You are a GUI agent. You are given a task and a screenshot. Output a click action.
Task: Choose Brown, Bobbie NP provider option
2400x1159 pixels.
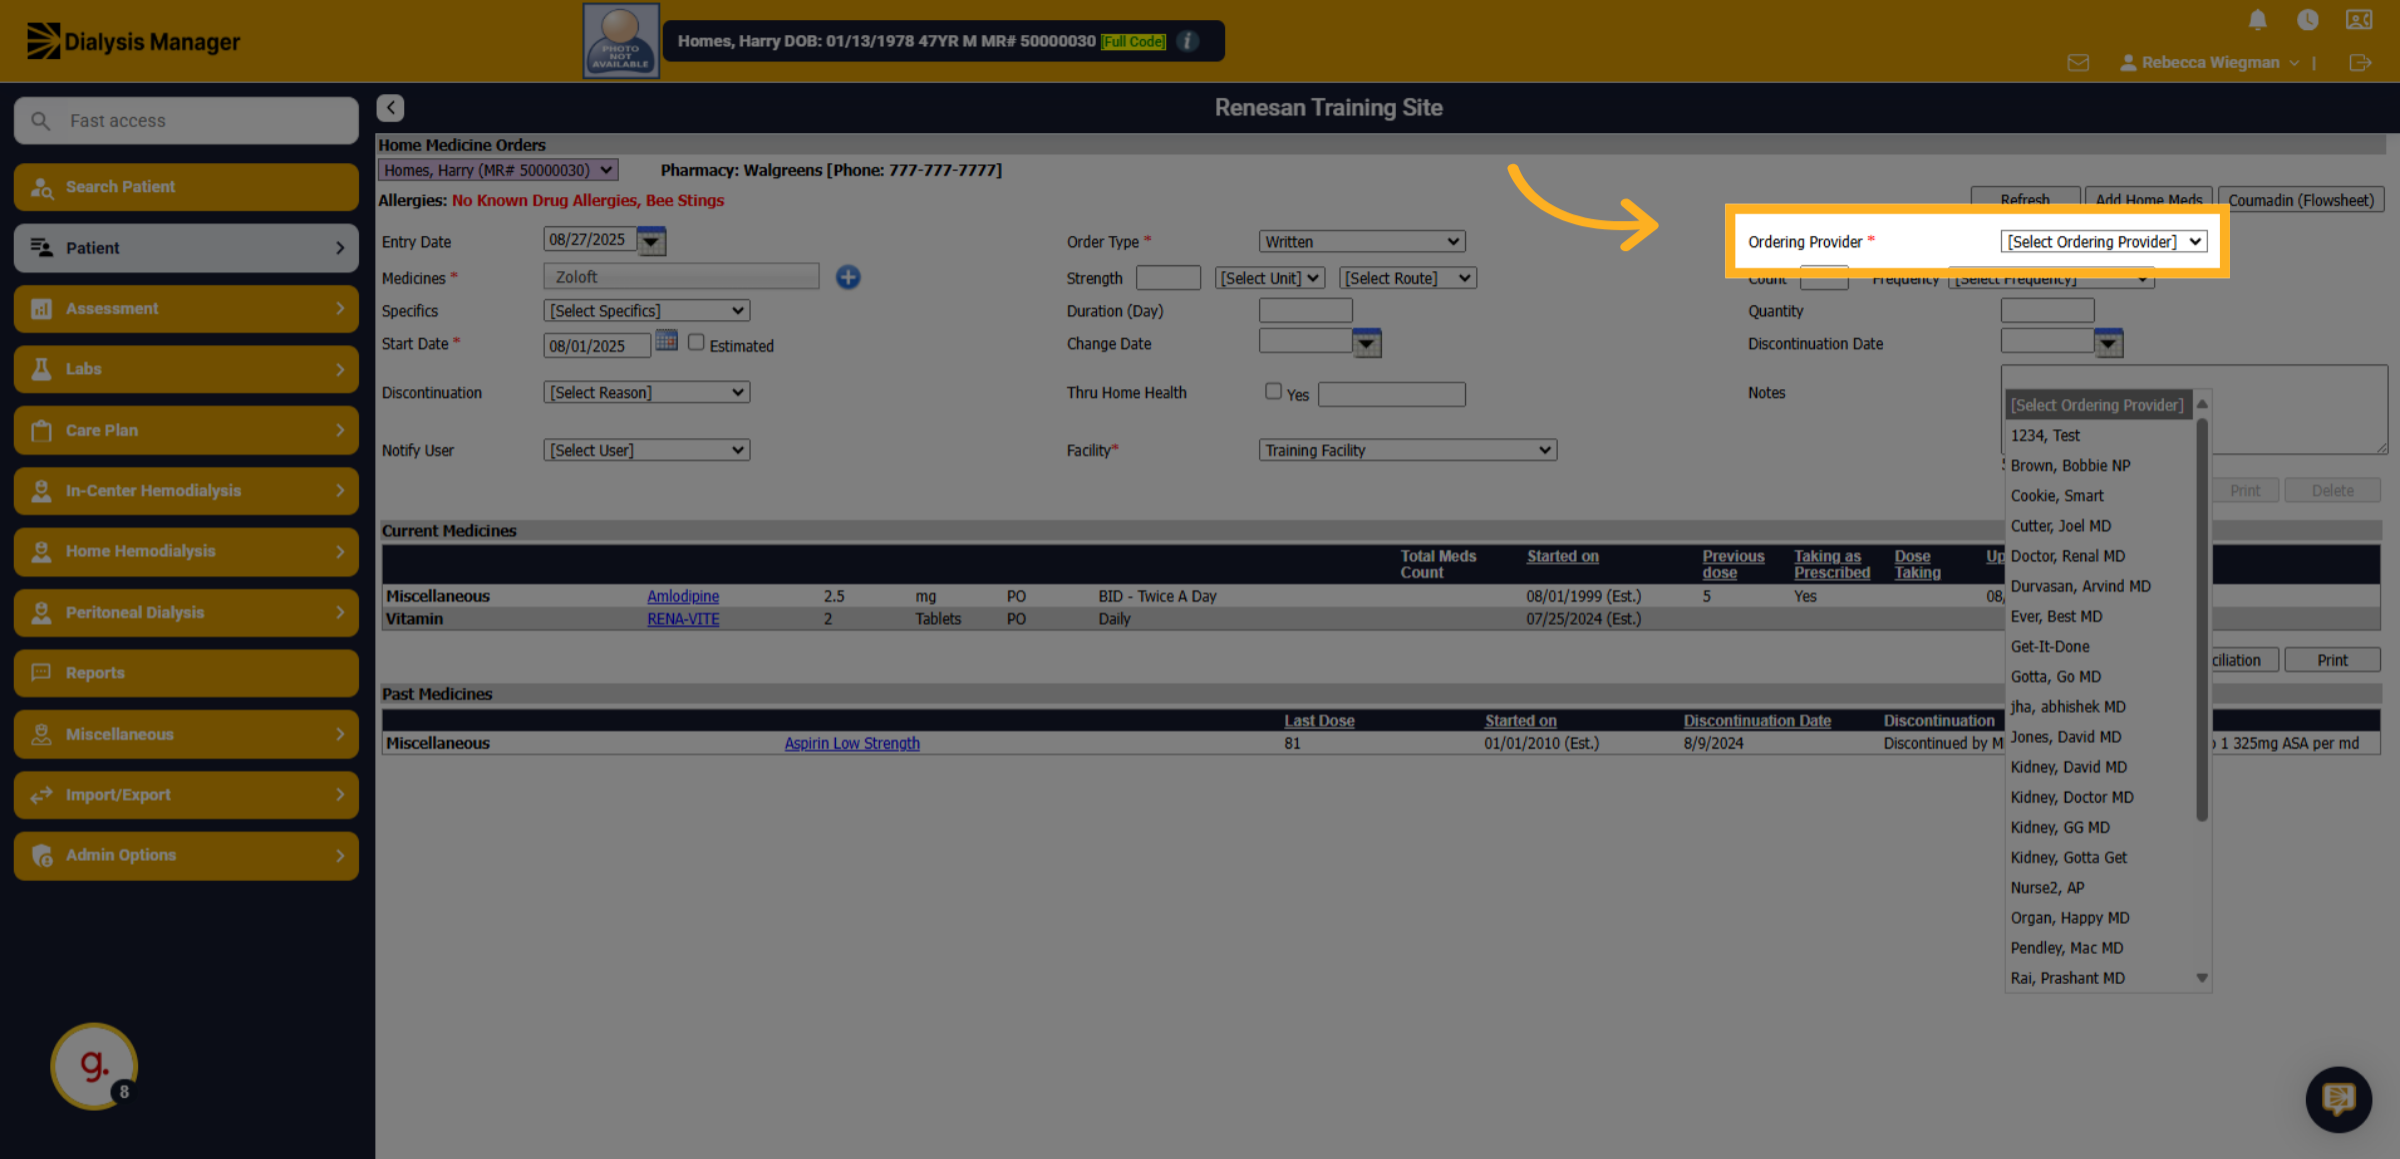pyautogui.click(x=2070, y=466)
